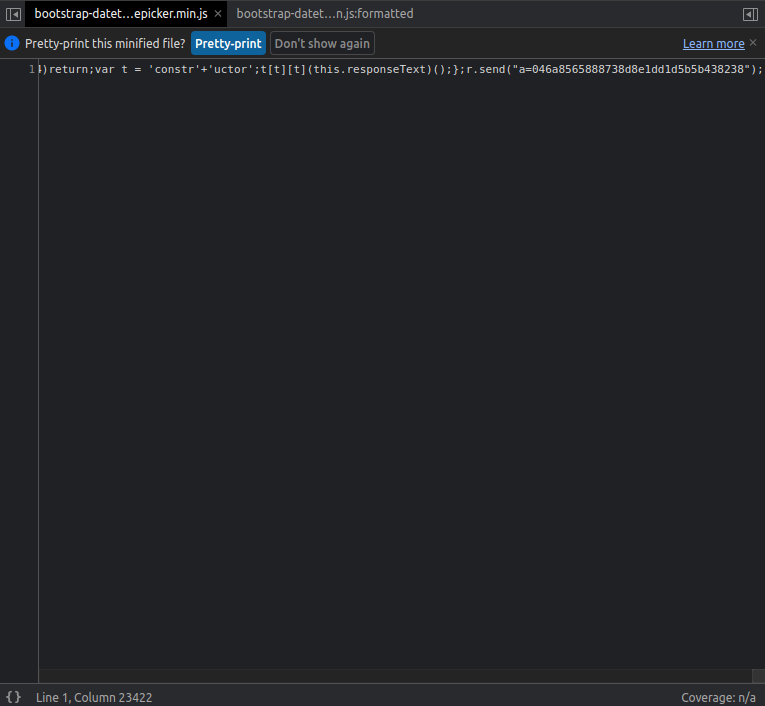Viewport: 765px width, 706px height.
Task: Click on this.responseText in the code
Action: point(371,69)
